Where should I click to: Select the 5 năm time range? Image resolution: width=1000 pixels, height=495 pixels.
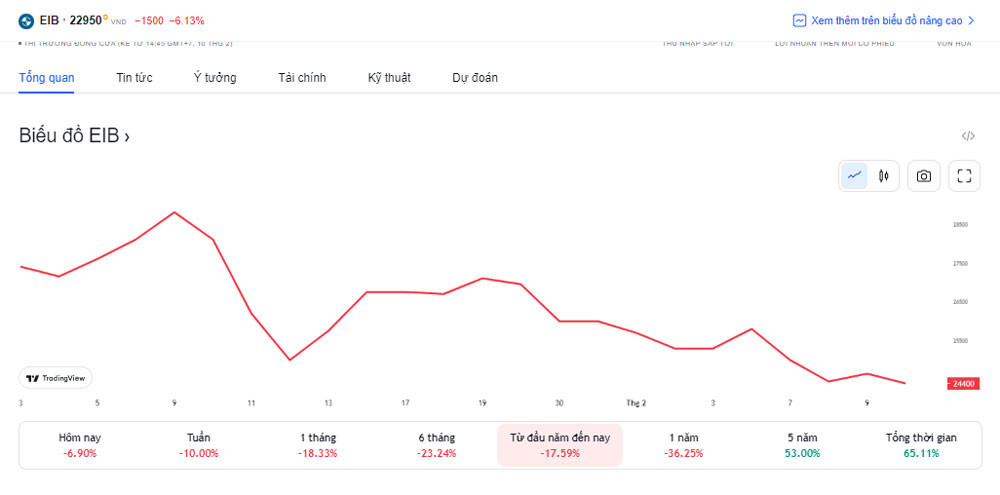802,445
